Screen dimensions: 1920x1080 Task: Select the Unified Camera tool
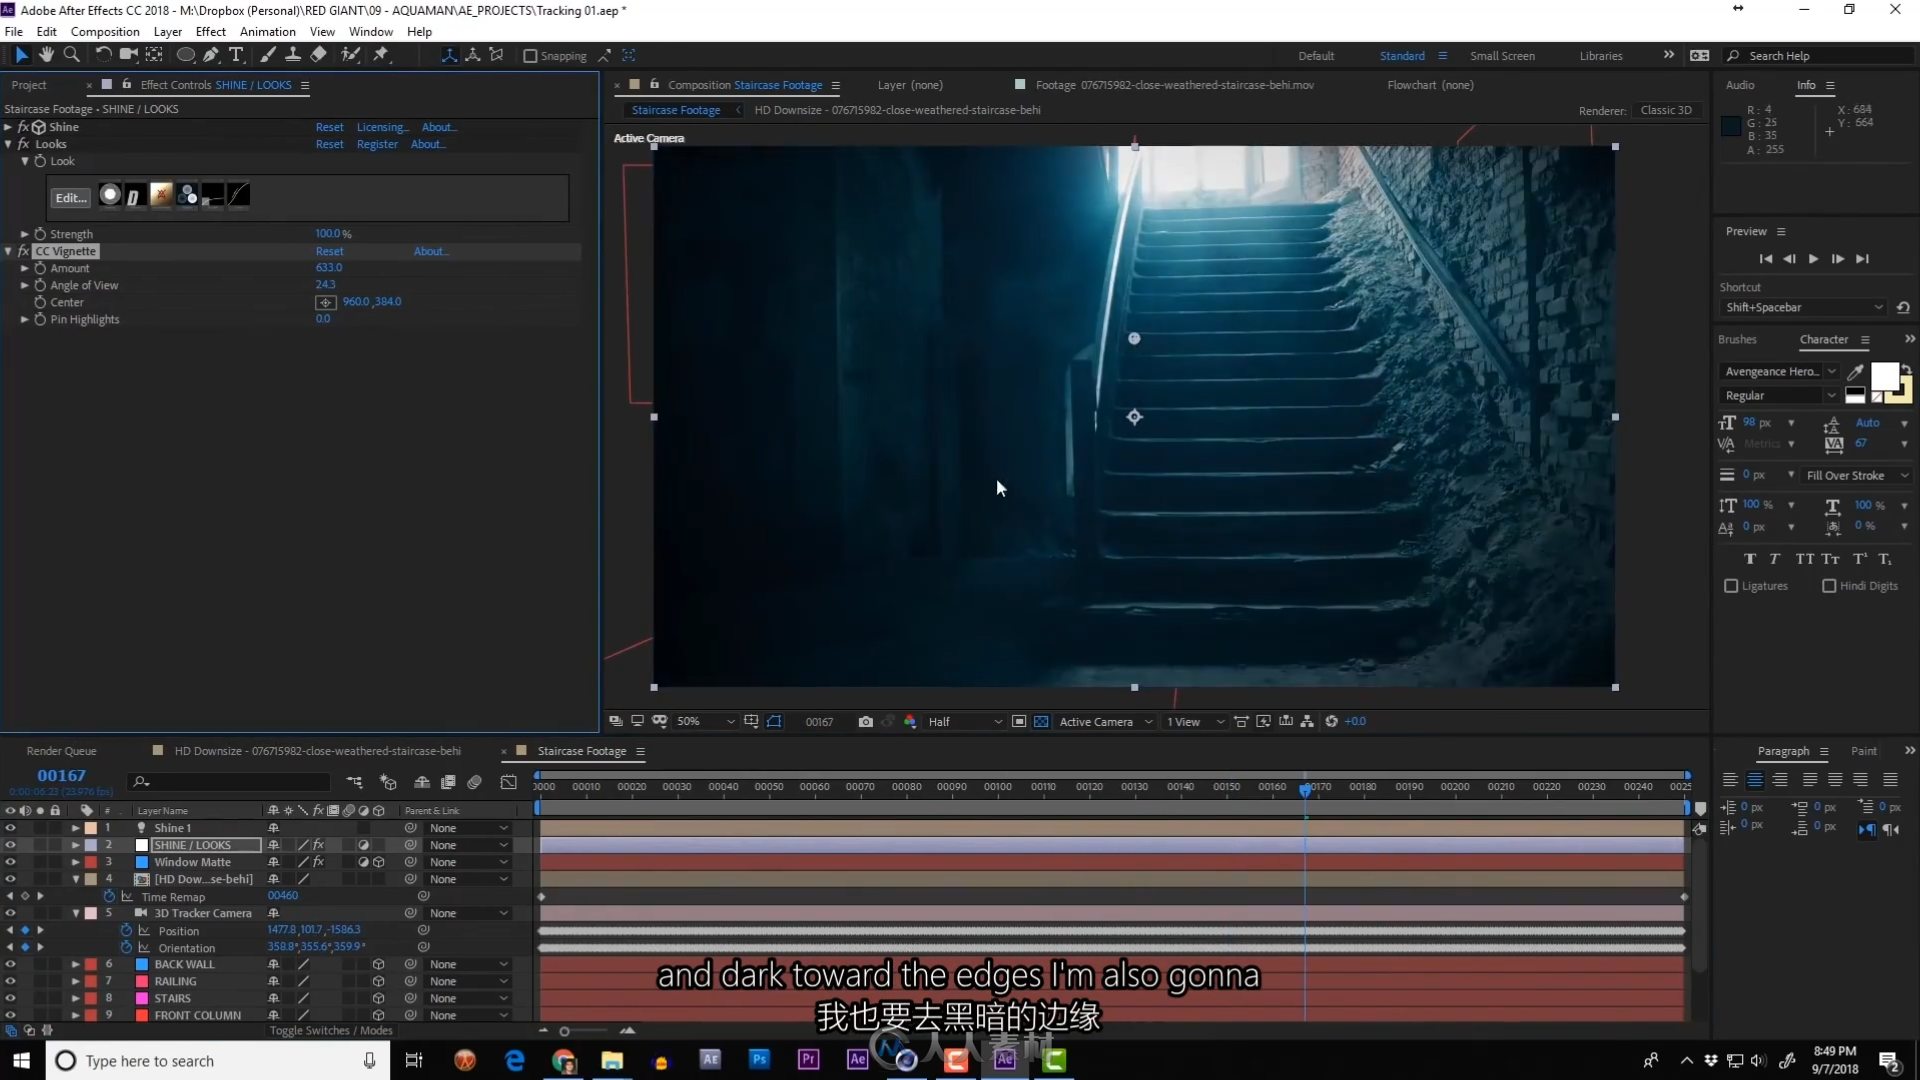tap(128, 55)
